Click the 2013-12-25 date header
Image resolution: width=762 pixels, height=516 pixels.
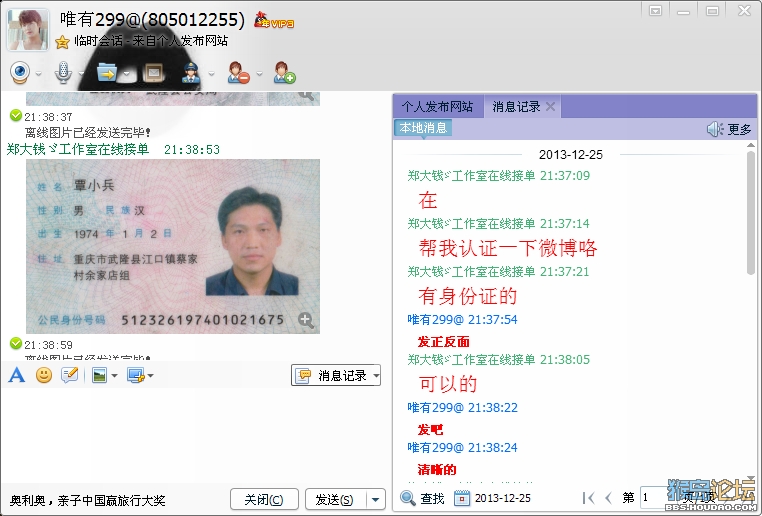click(571, 155)
